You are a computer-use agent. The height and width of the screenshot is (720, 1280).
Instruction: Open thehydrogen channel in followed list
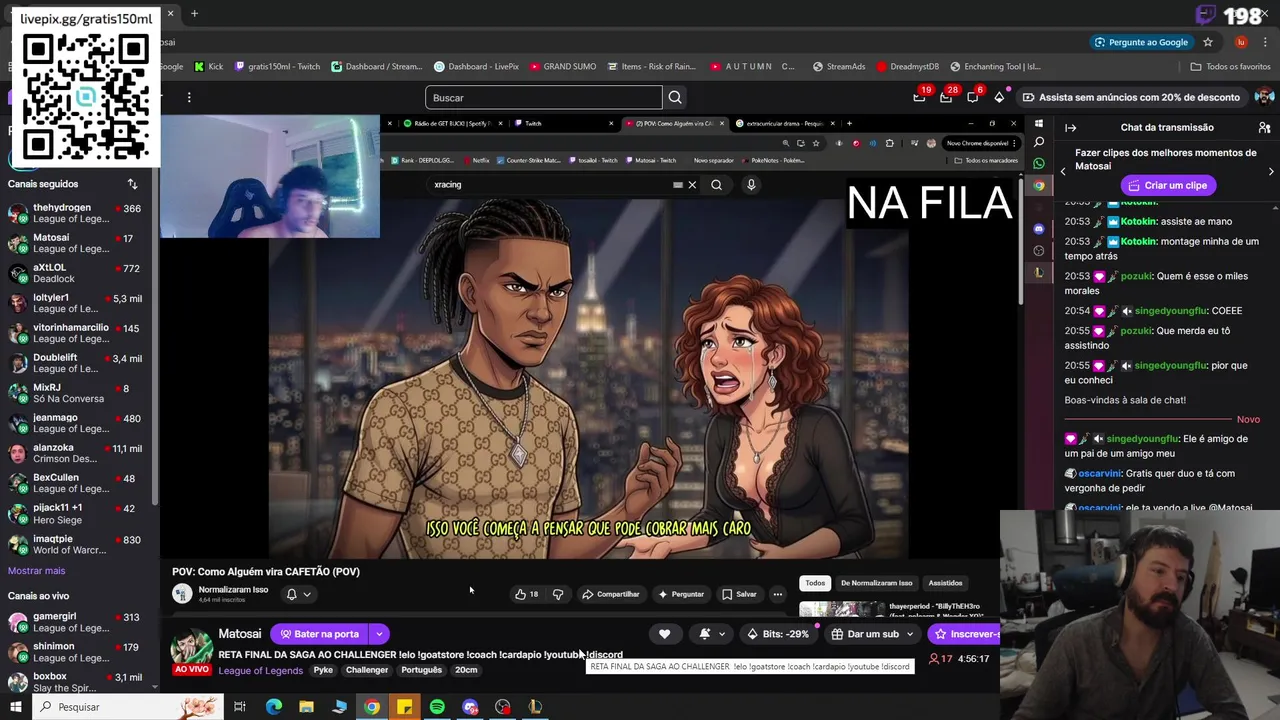tap(76, 214)
